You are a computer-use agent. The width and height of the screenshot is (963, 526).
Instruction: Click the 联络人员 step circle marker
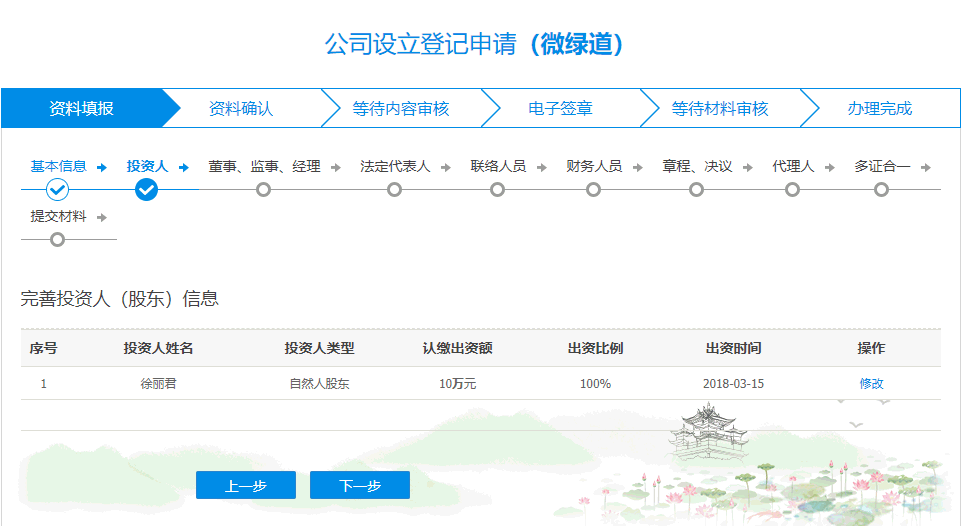point(497,190)
